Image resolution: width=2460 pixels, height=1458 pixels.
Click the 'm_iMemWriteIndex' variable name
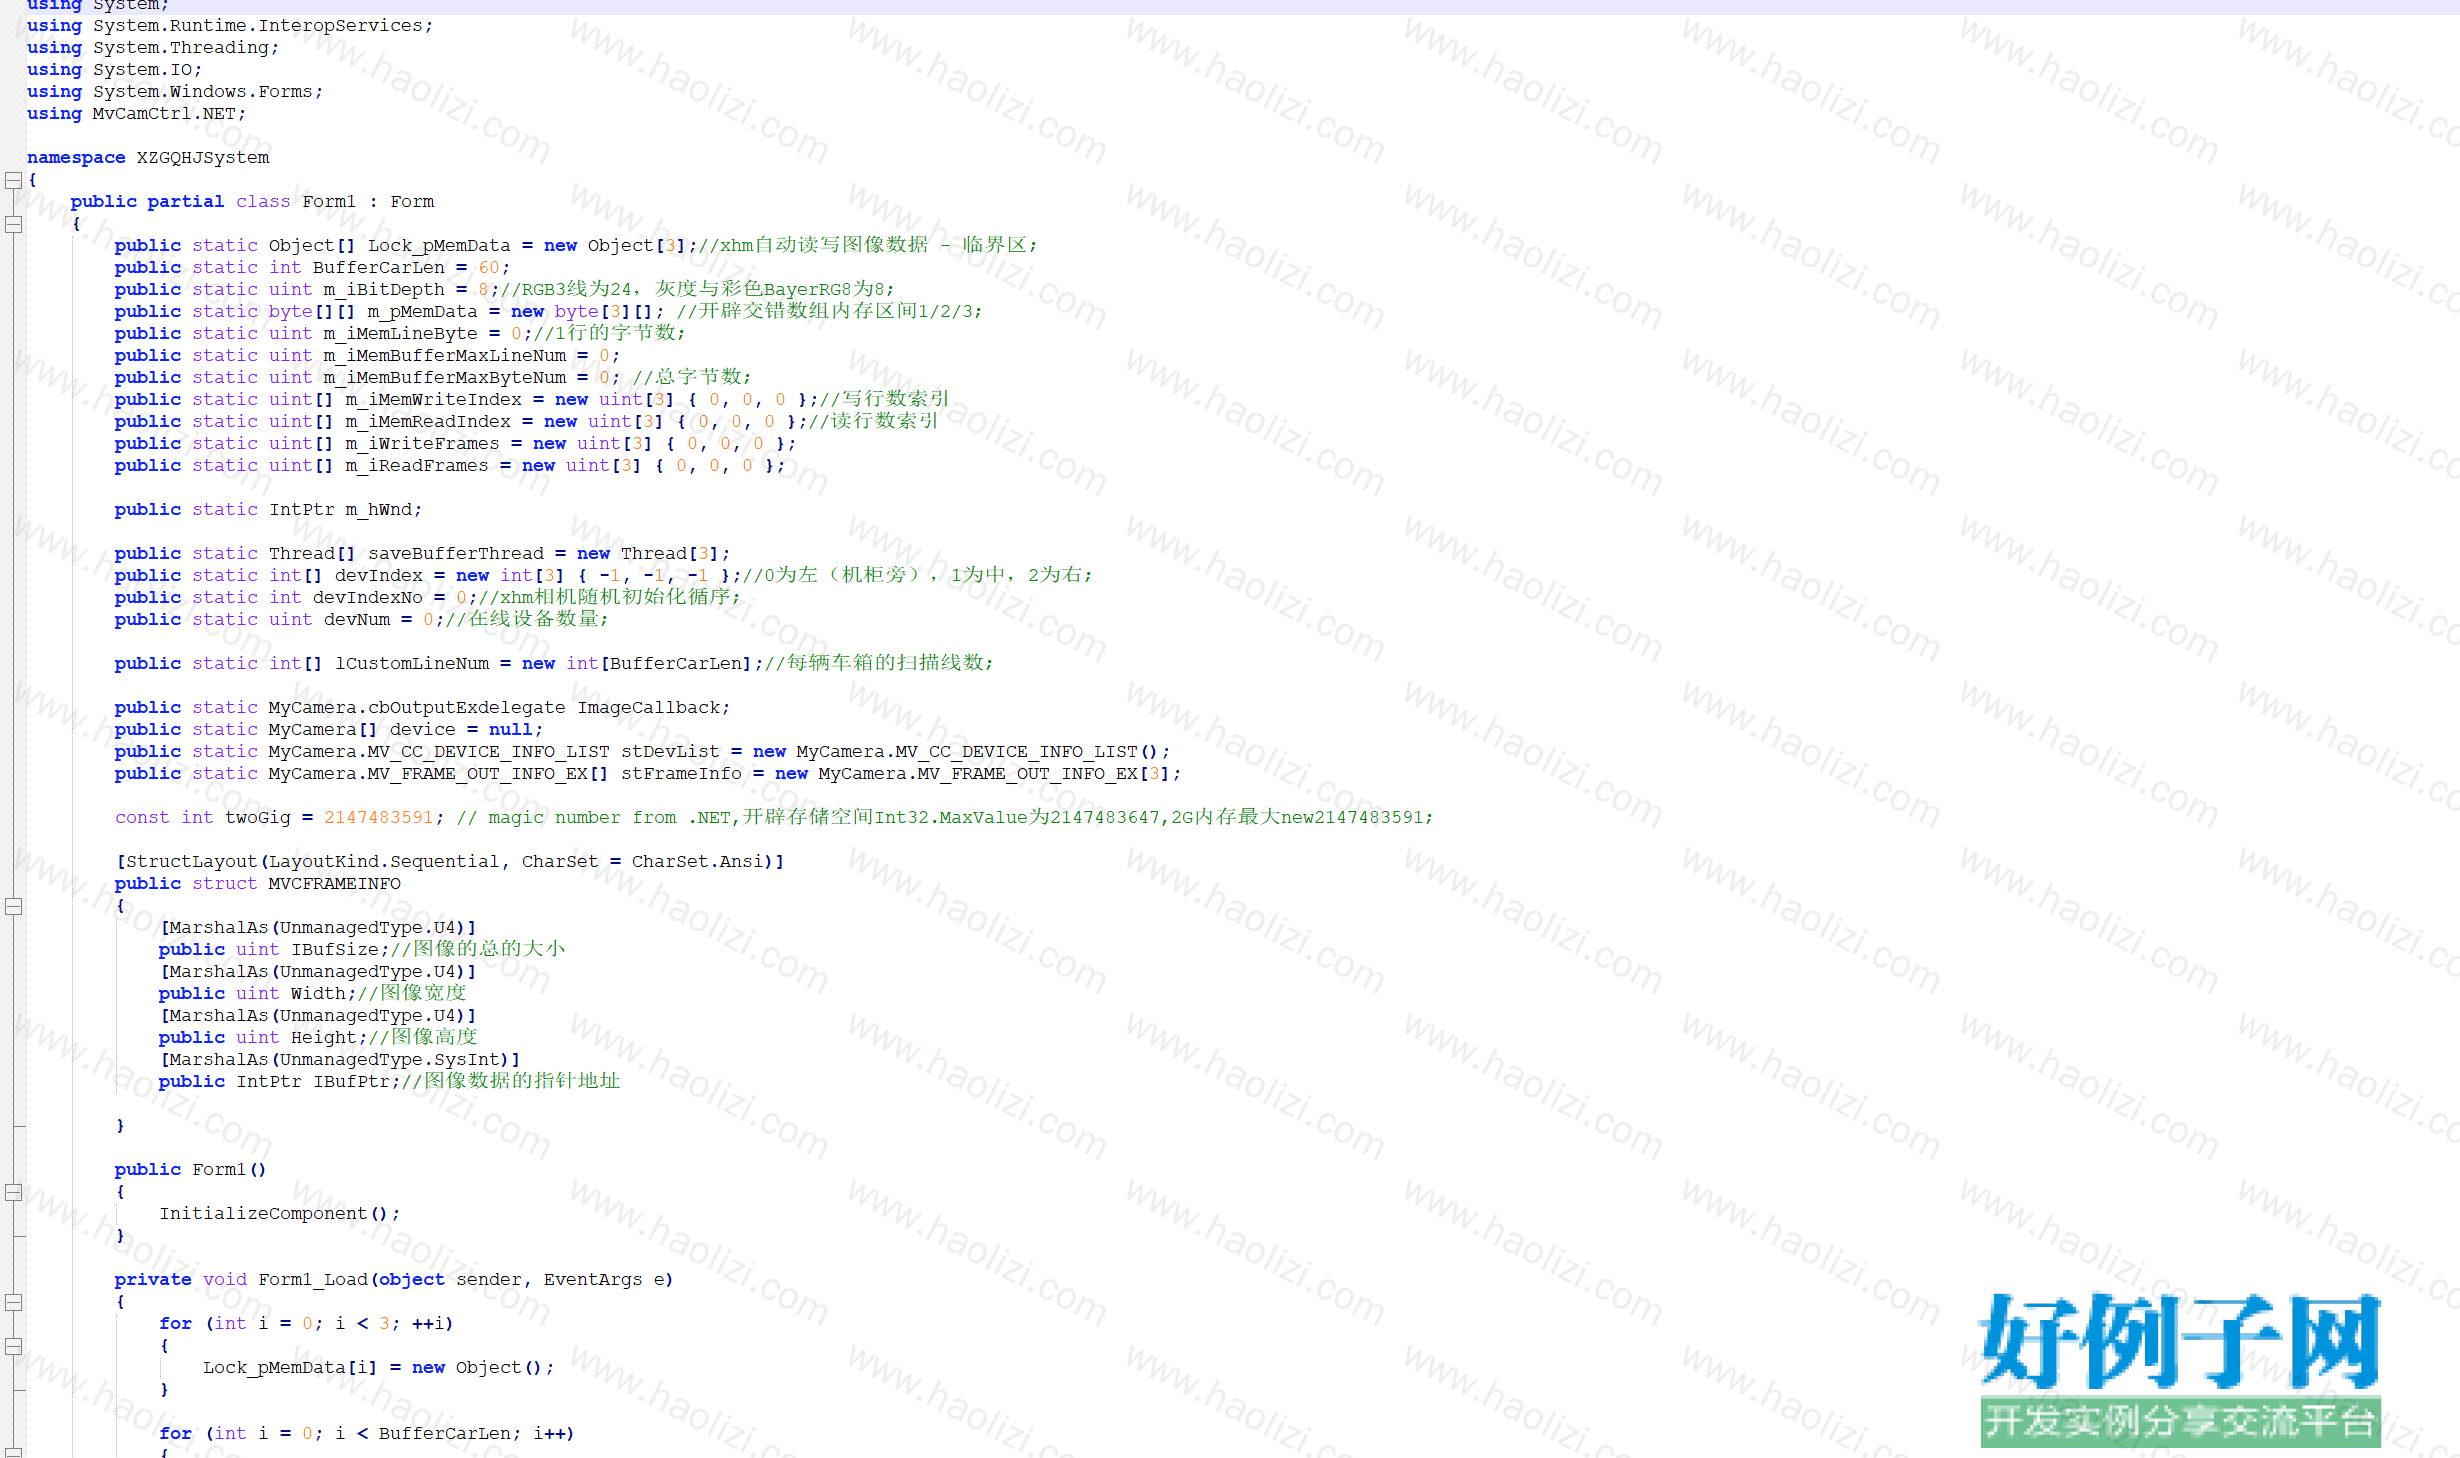click(433, 400)
